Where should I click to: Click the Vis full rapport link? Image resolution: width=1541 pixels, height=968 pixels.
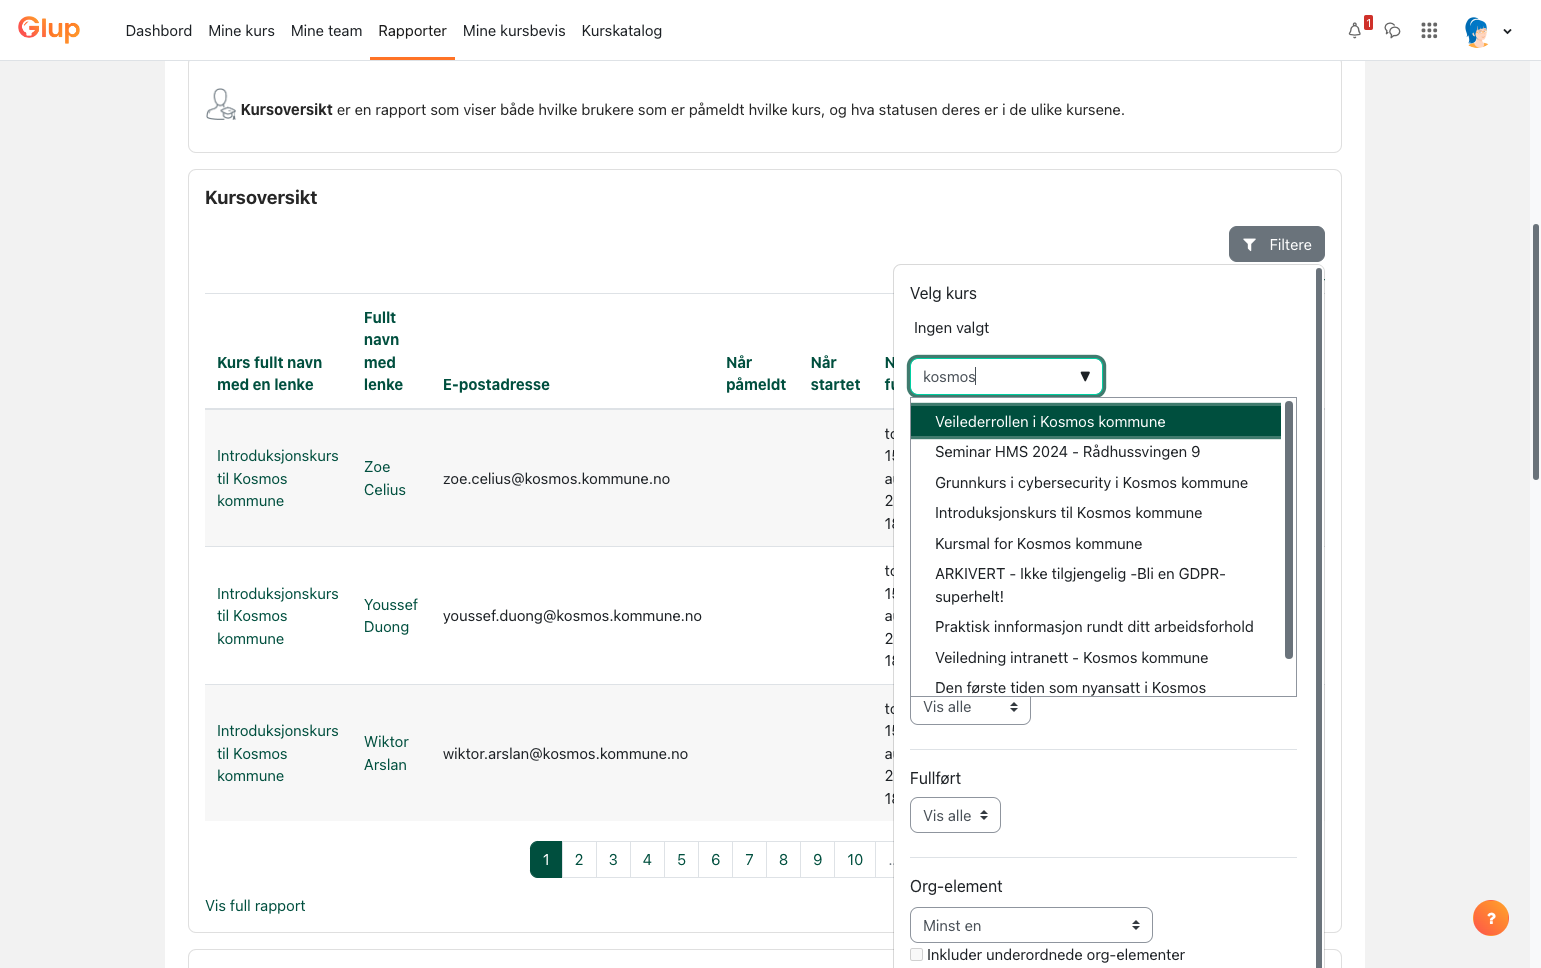255,906
